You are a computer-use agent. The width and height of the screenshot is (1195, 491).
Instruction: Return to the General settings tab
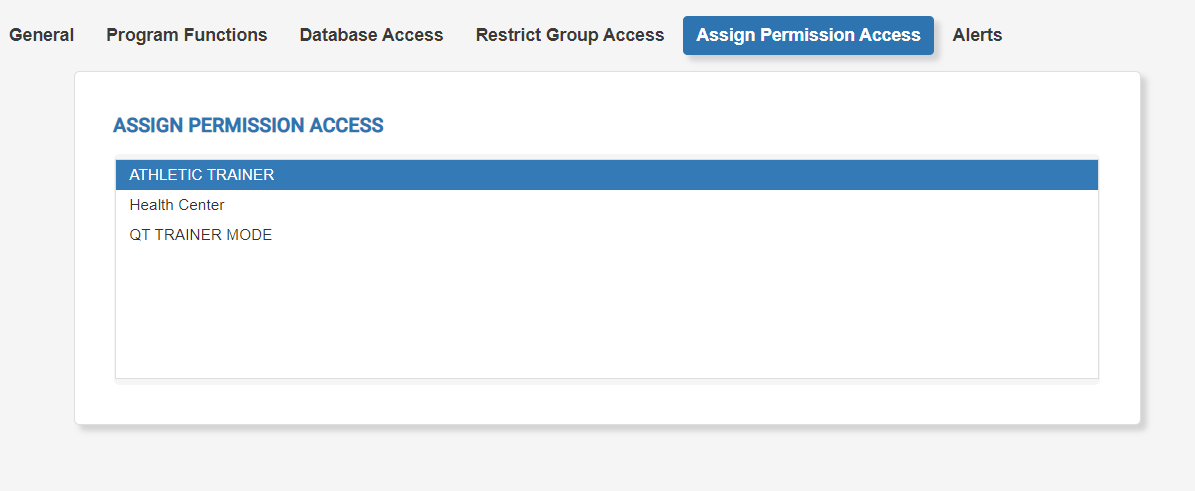pyautogui.click(x=41, y=35)
